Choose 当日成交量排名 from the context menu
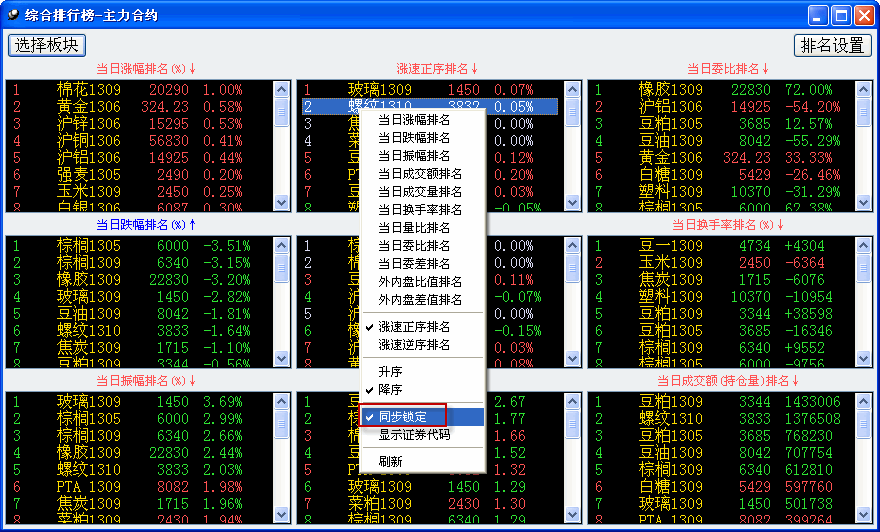Viewport: 880px width, 532px height. click(421, 191)
